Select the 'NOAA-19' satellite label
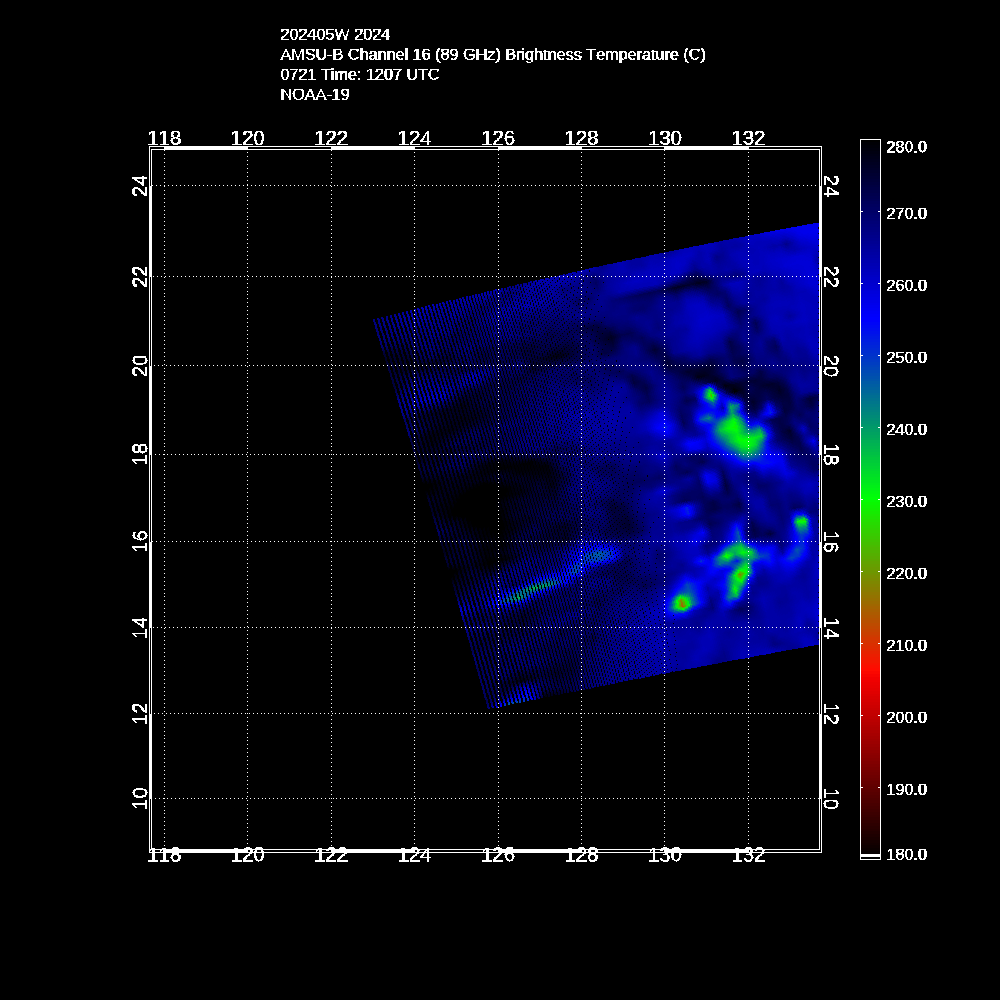Image resolution: width=1000 pixels, height=1000 pixels. tap(315, 94)
